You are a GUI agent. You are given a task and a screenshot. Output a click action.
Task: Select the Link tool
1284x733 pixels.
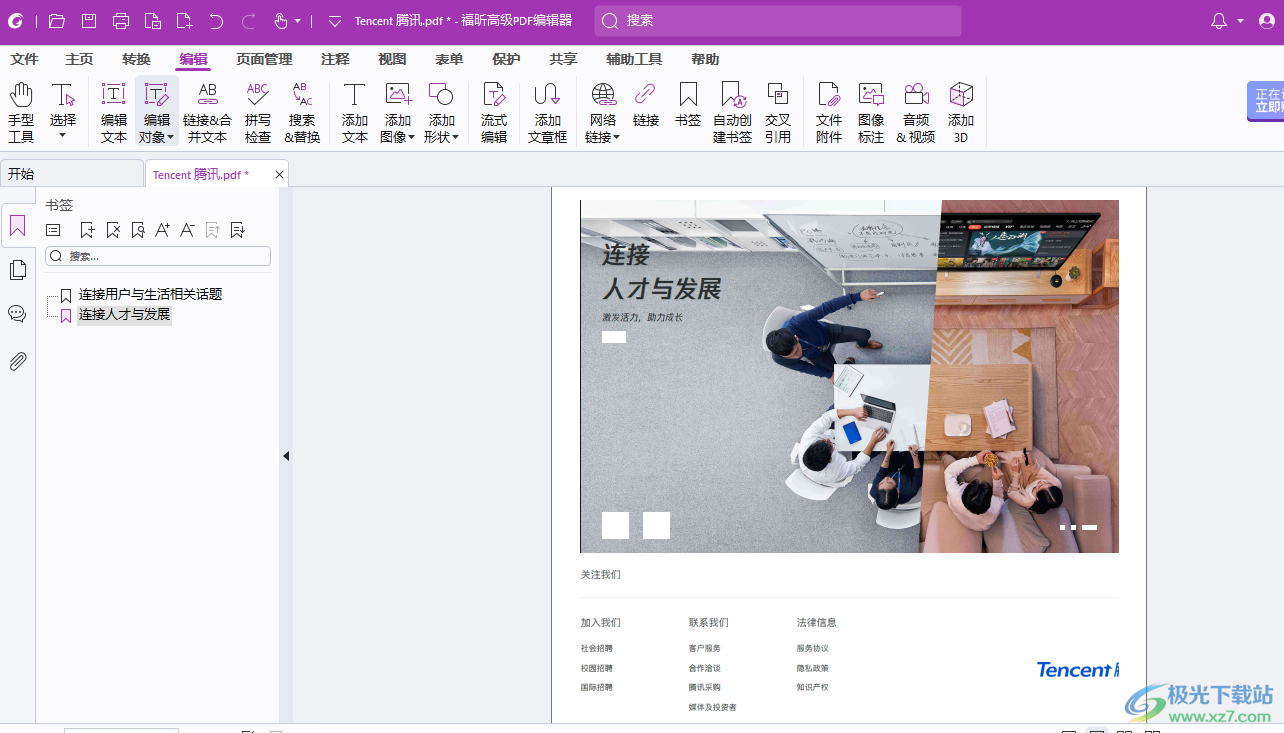646,110
